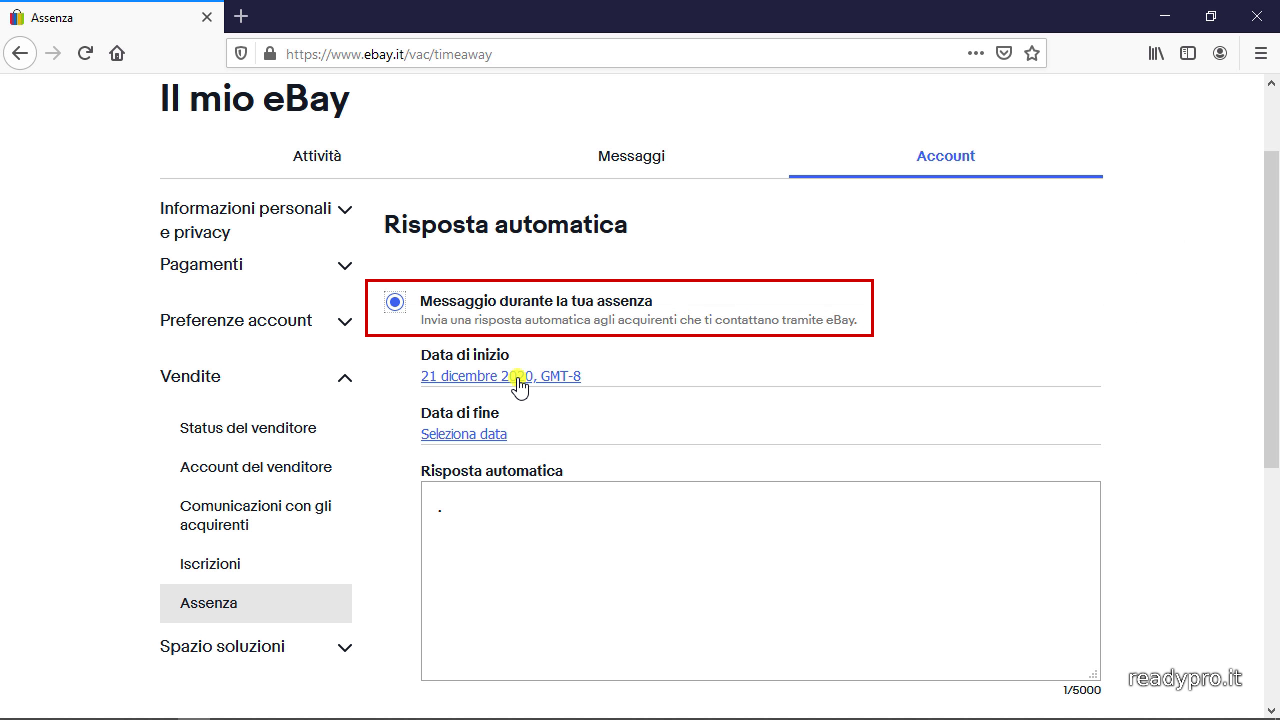The image size is (1280, 720).
Task: Click the browser address bar URL
Action: pos(389,54)
